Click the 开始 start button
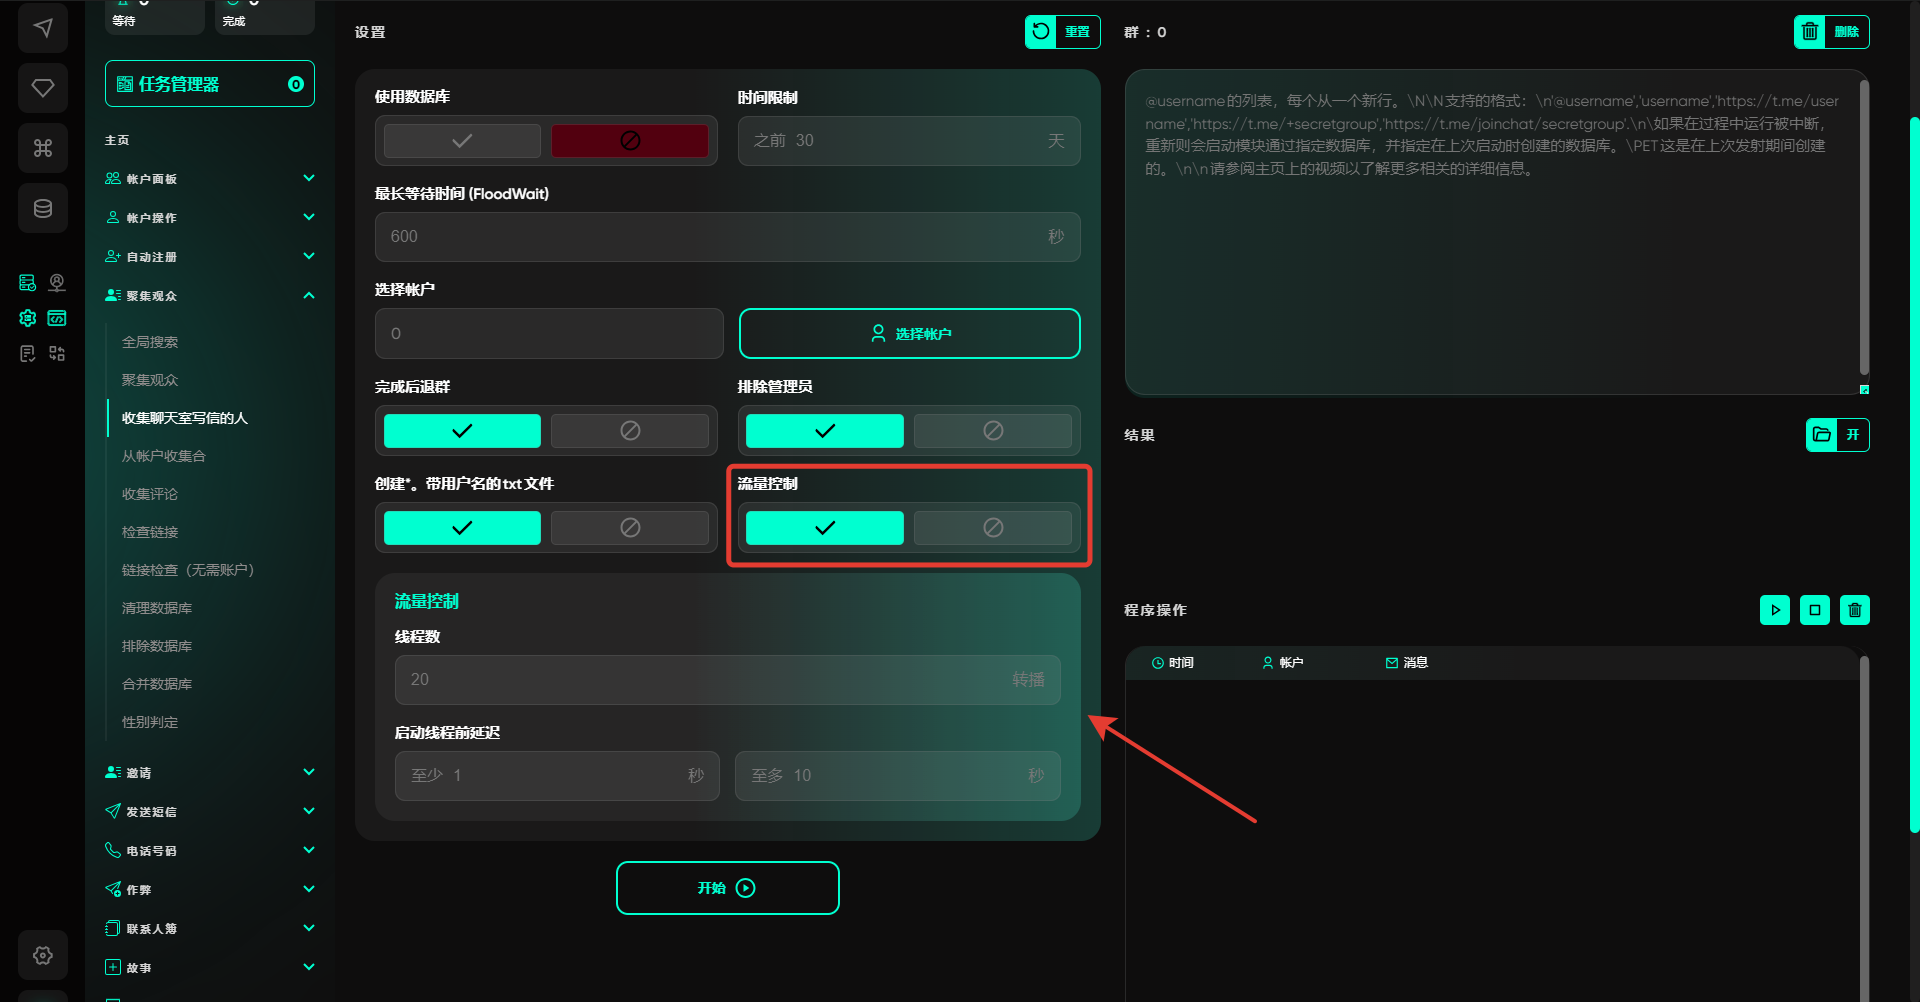The image size is (1920, 1002). [727, 888]
